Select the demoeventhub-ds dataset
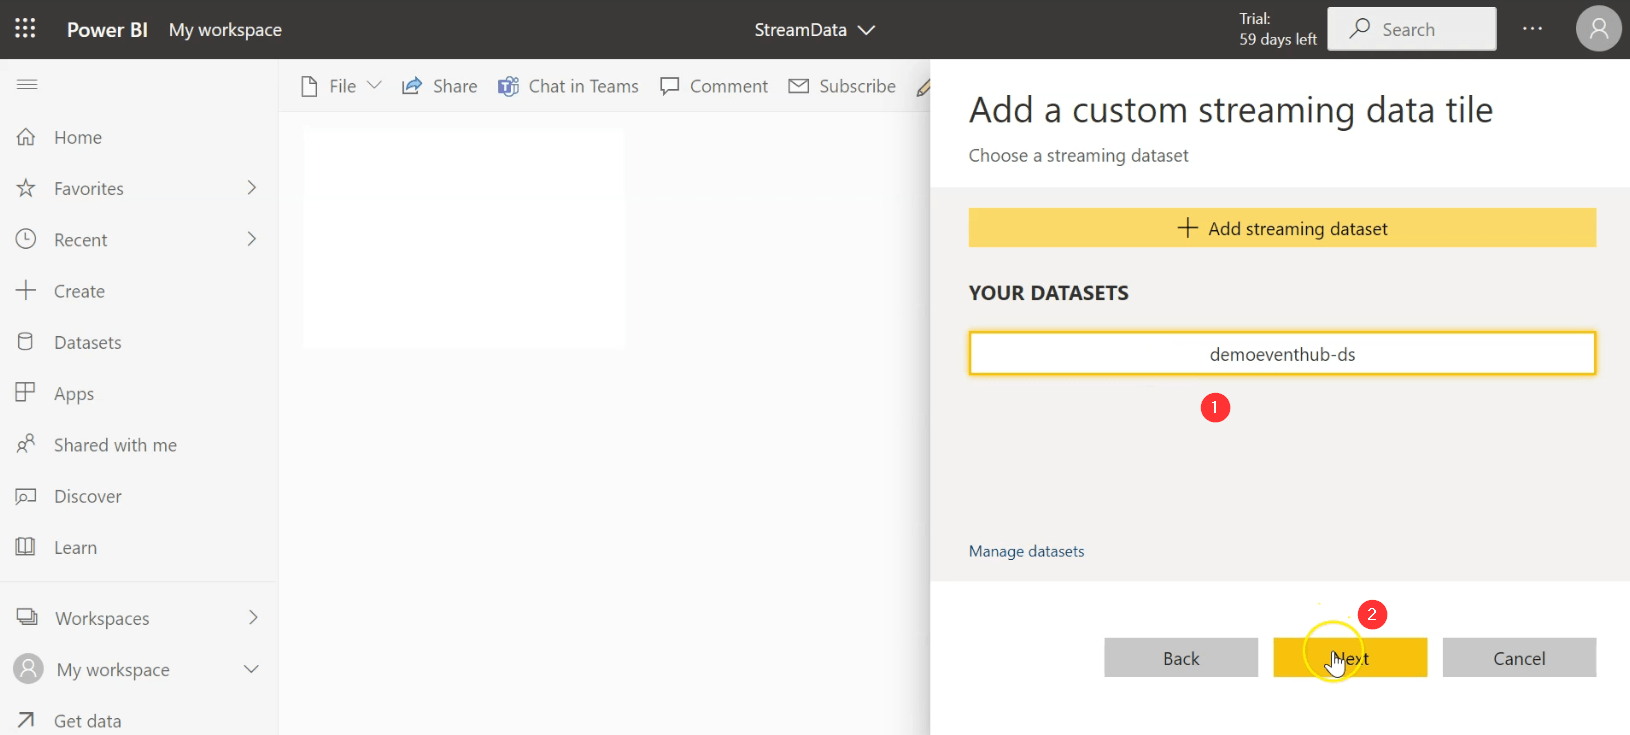The image size is (1630, 735). coord(1282,354)
